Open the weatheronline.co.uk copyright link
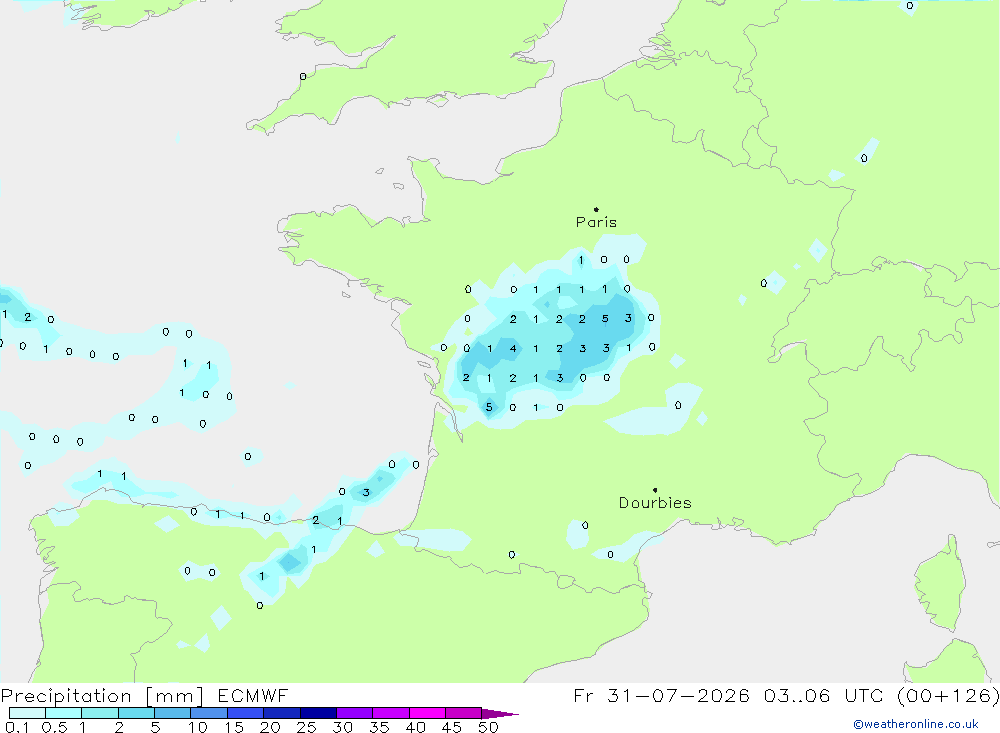This screenshot has height=733, width=1000. pyautogui.click(x=916, y=724)
